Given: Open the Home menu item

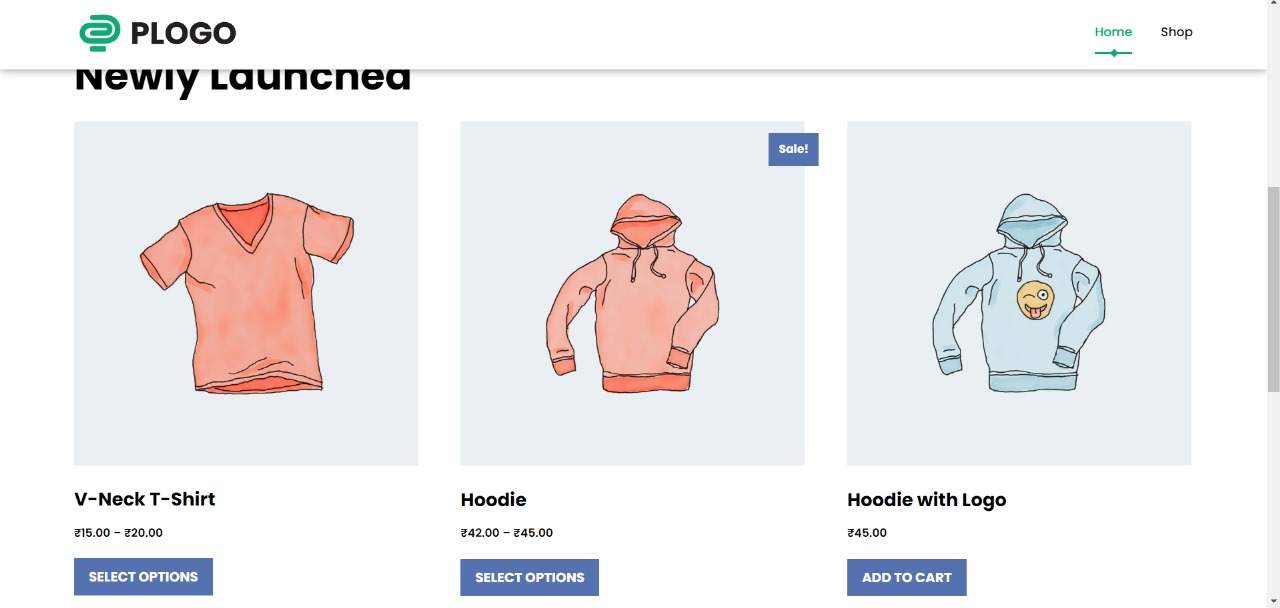Looking at the screenshot, I should click(x=1113, y=32).
